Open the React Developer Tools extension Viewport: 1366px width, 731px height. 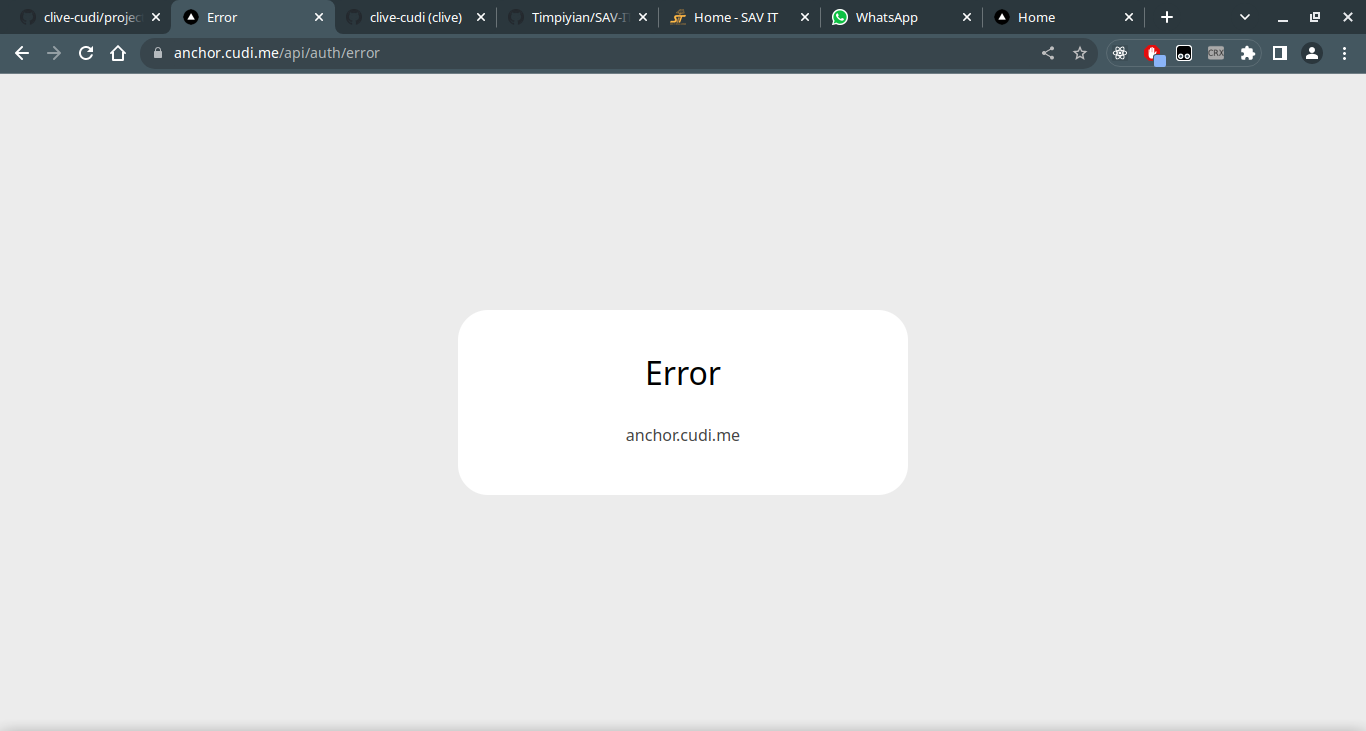[x=1120, y=53]
